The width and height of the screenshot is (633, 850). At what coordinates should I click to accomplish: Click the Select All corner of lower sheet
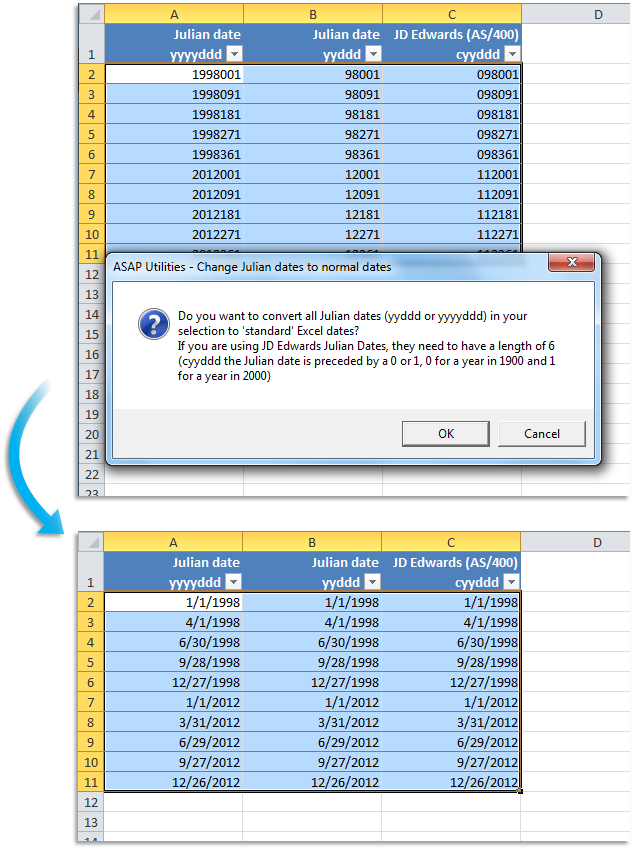pyautogui.click(x=90, y=543)
